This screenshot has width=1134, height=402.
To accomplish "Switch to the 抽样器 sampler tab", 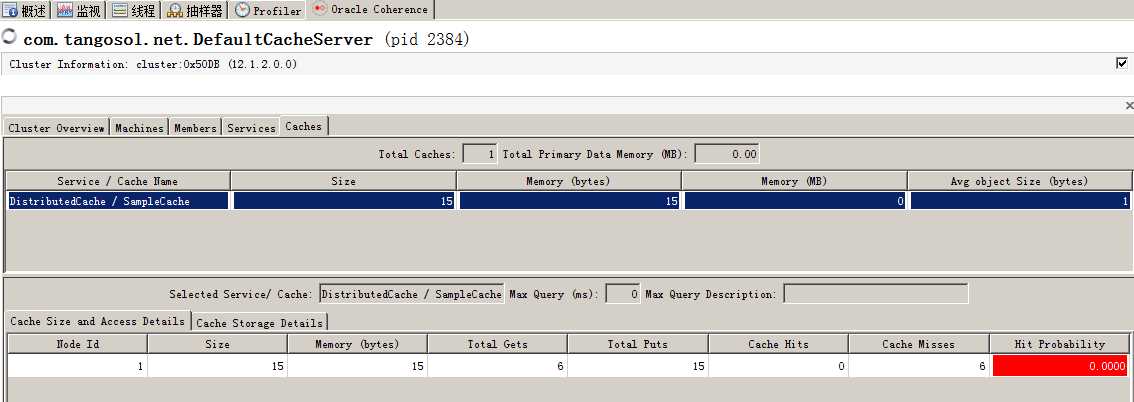I will 195,10.
